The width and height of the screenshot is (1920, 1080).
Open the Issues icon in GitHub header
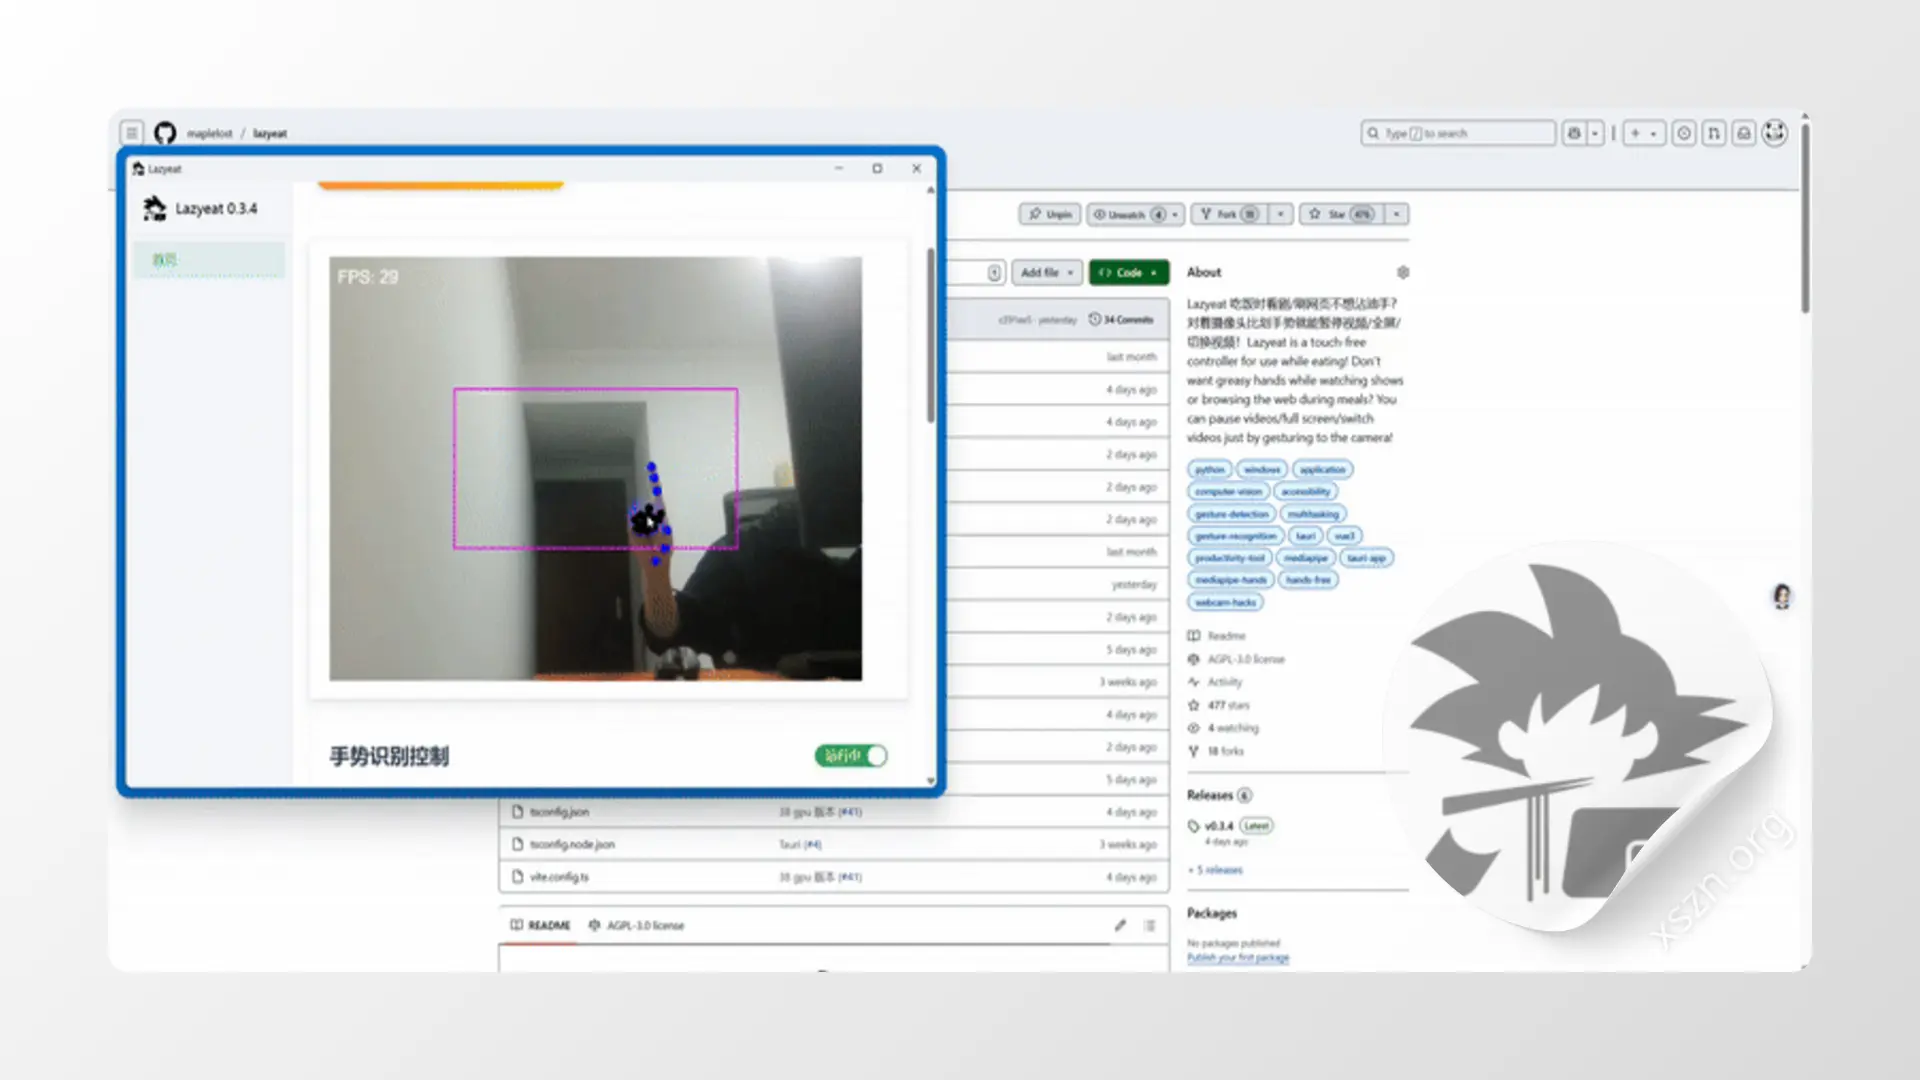click(x=1684, y=133)
